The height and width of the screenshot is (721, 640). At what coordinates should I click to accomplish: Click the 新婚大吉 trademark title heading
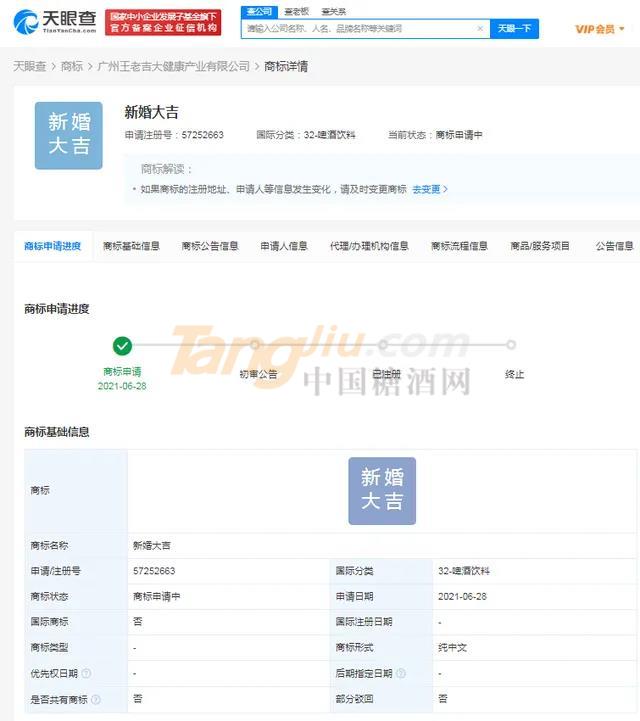pyautogui.click(x=151, y=112)
